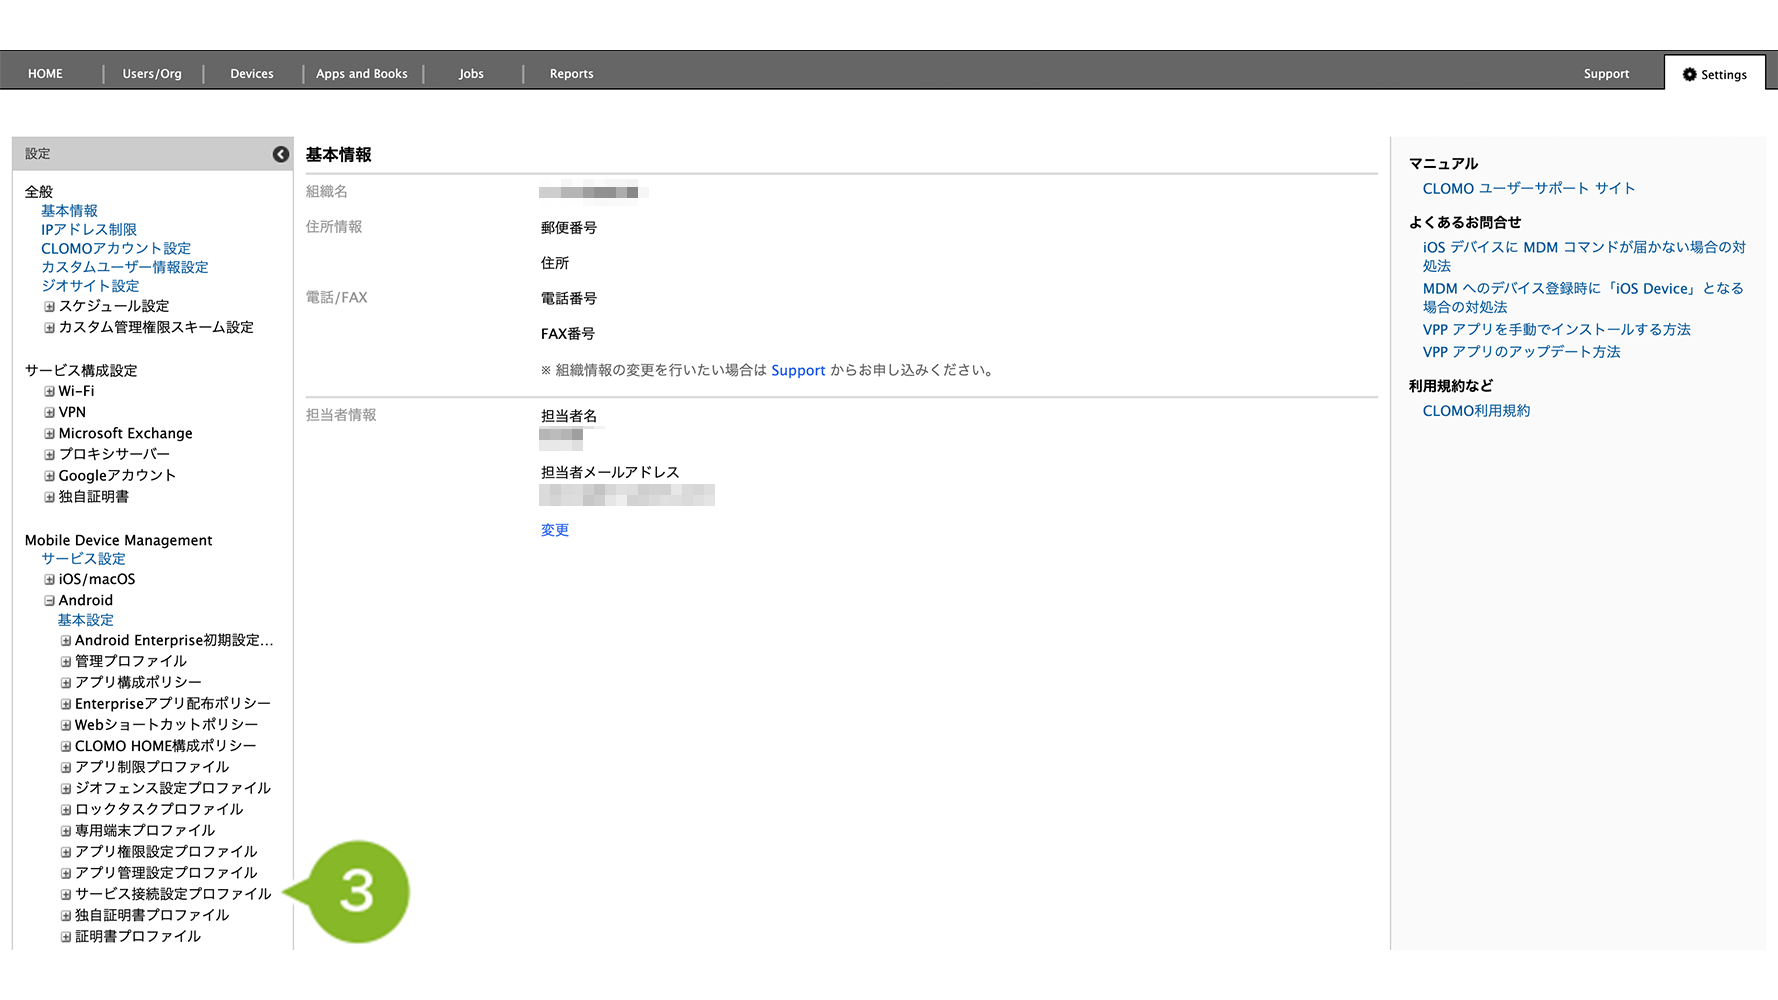Collapse the 設定 sidebar with arrow icon
This screenshot has width=1778, height=1000.
pos(281,154)
